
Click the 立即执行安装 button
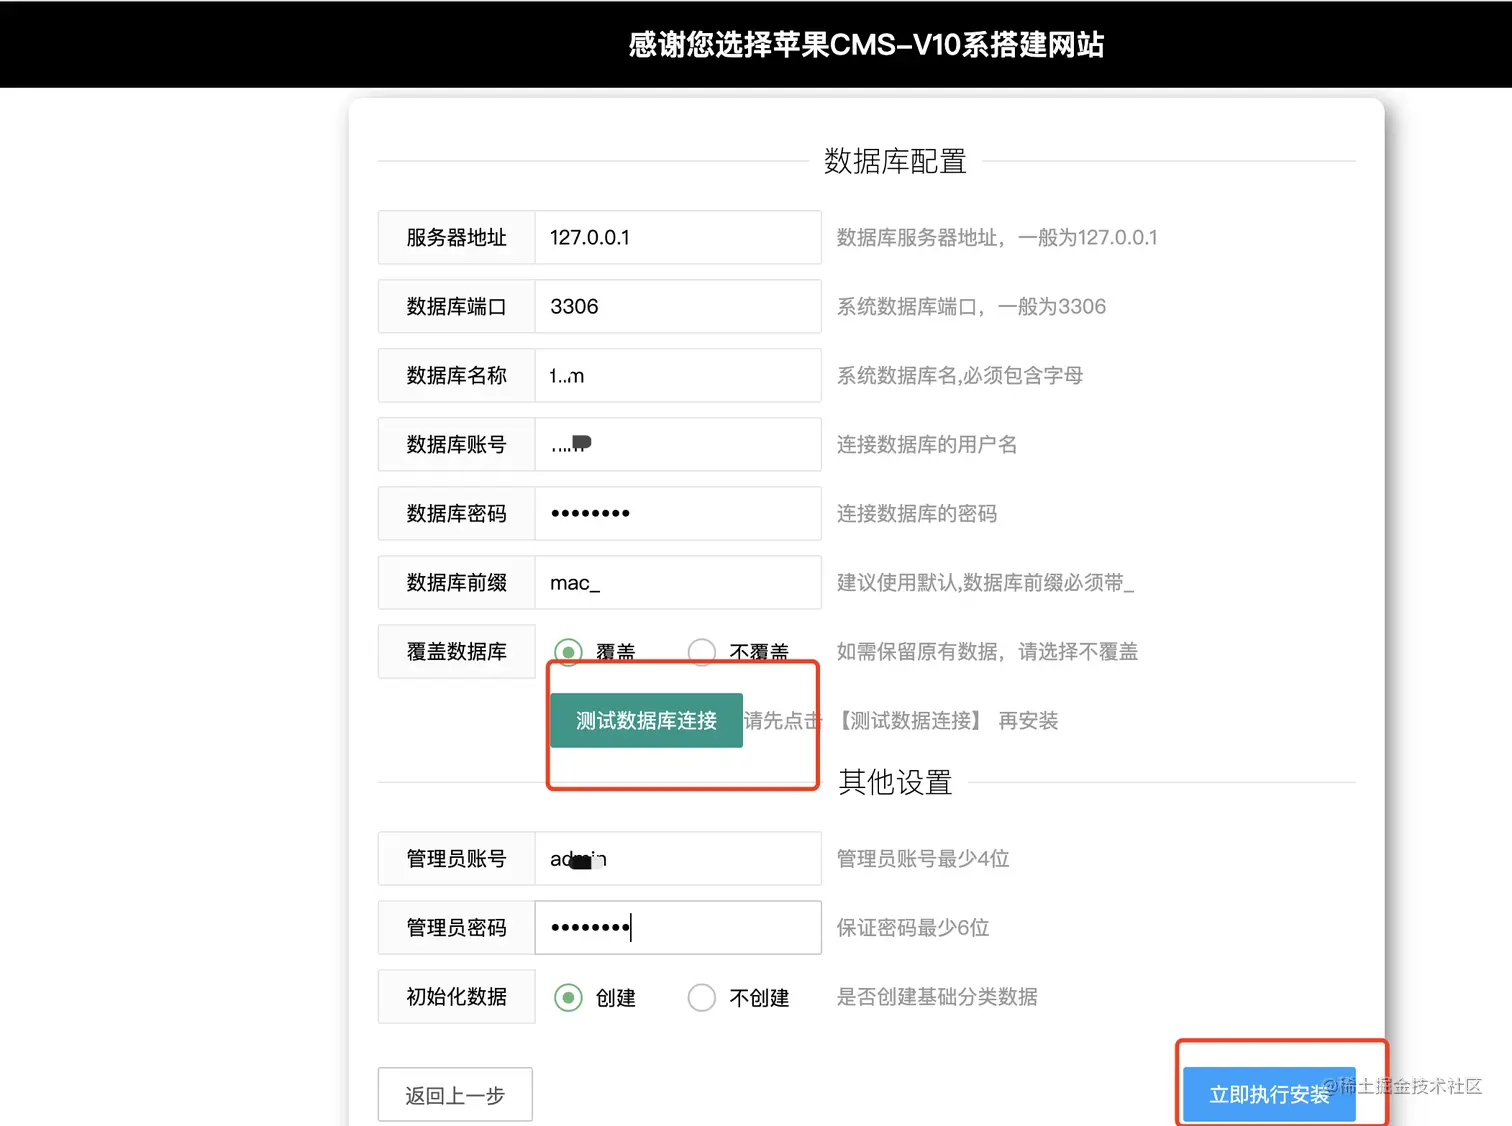[1269, 1094]
